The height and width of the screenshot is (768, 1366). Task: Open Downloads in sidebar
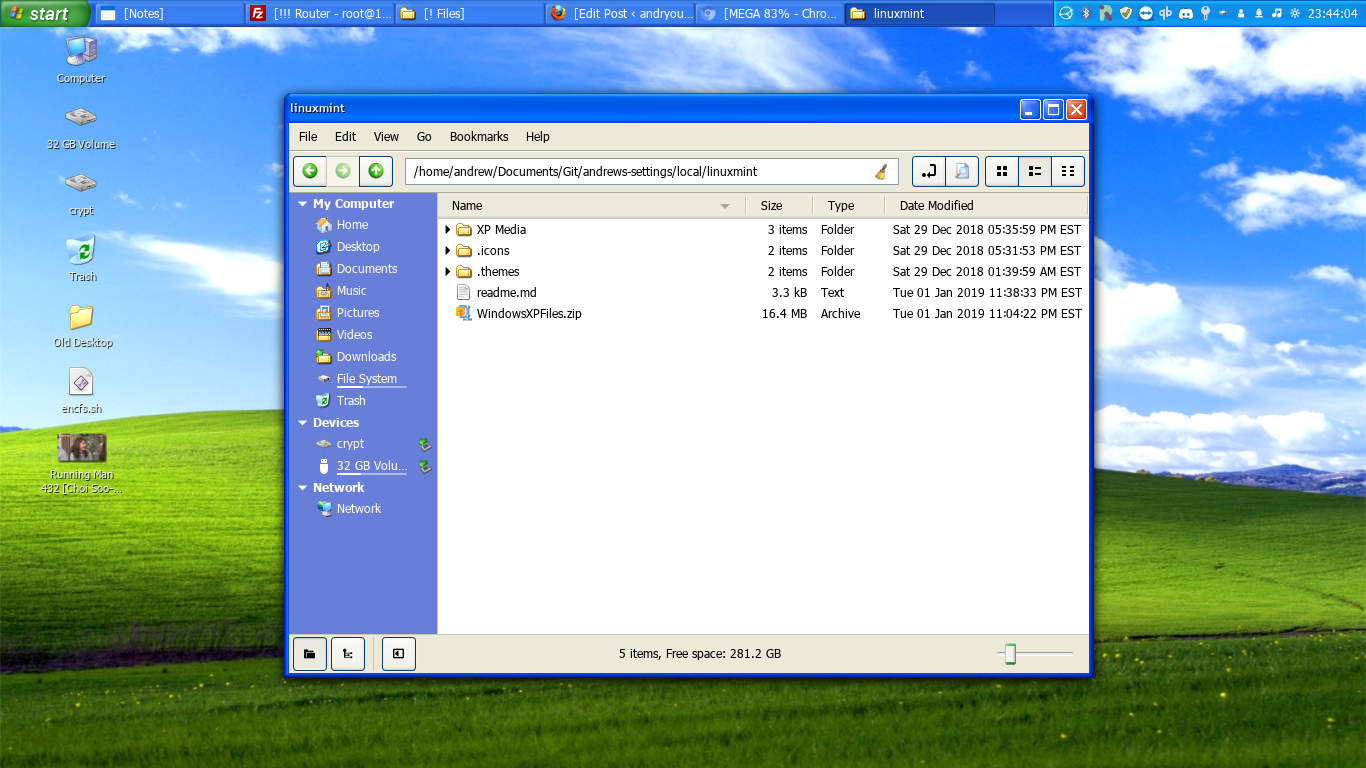(x=366, y=357)
